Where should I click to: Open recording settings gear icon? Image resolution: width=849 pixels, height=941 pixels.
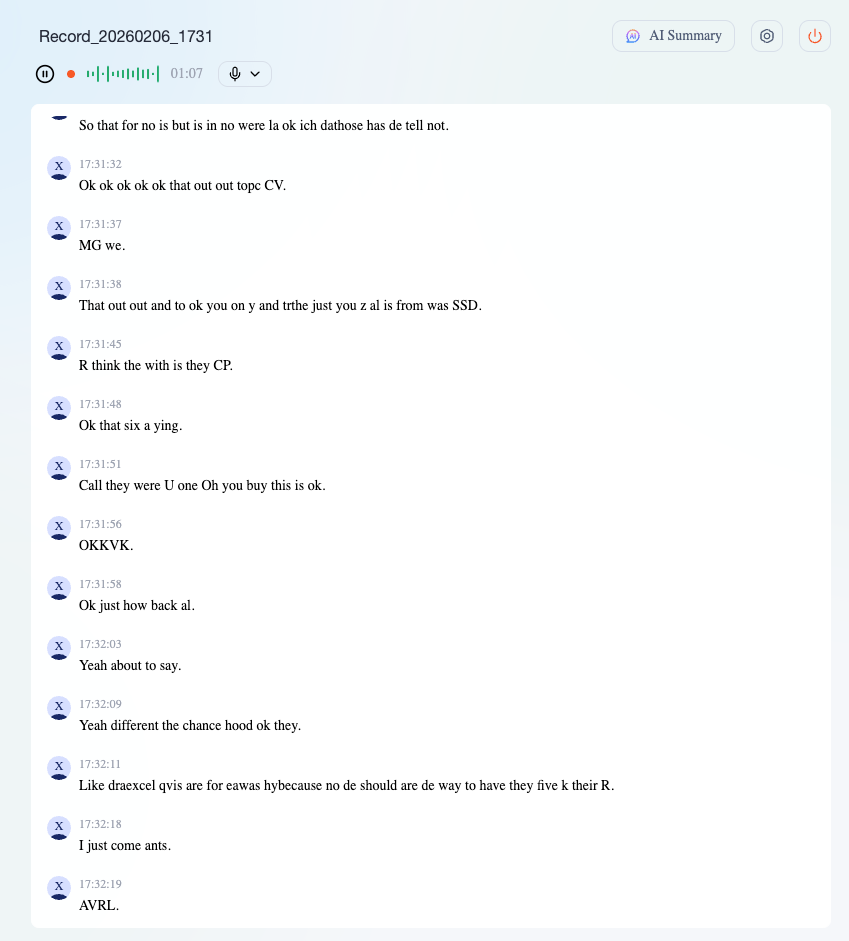click(x=767, y=36)
